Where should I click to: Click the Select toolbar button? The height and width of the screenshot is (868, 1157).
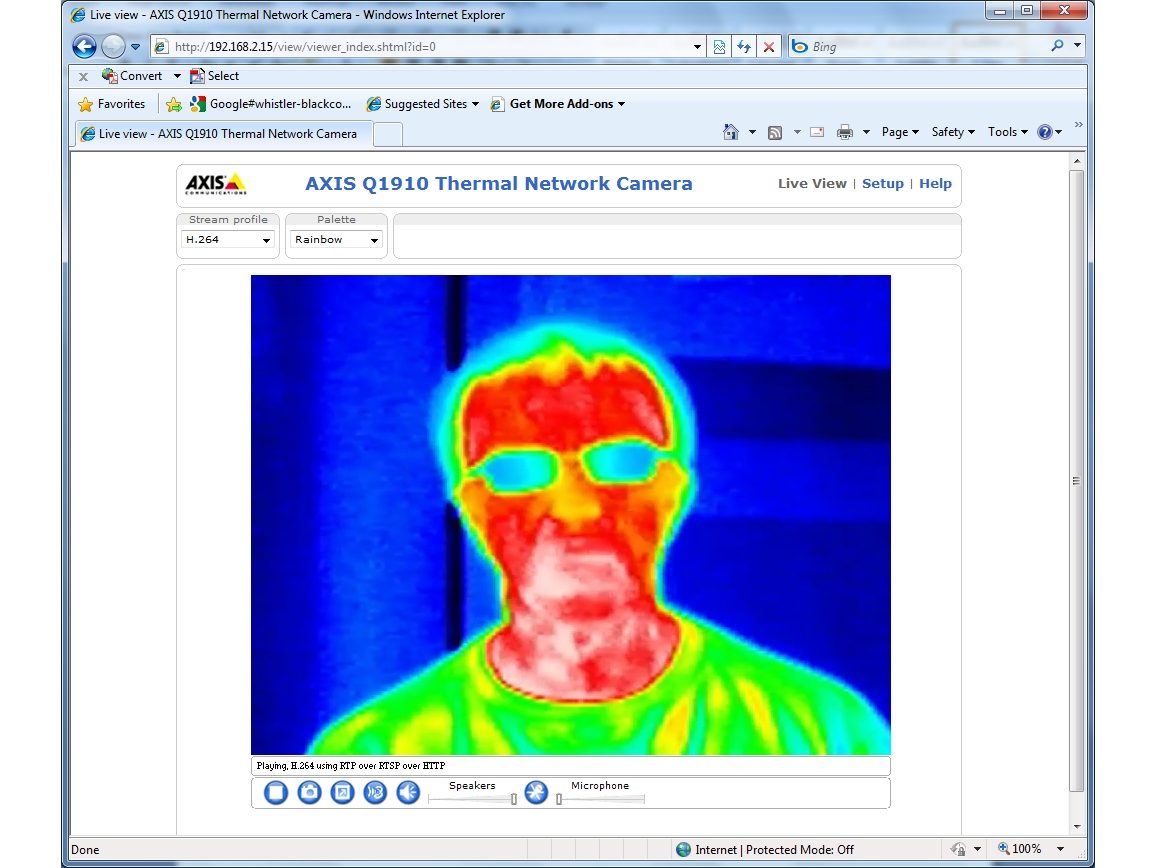pos(215,76)
